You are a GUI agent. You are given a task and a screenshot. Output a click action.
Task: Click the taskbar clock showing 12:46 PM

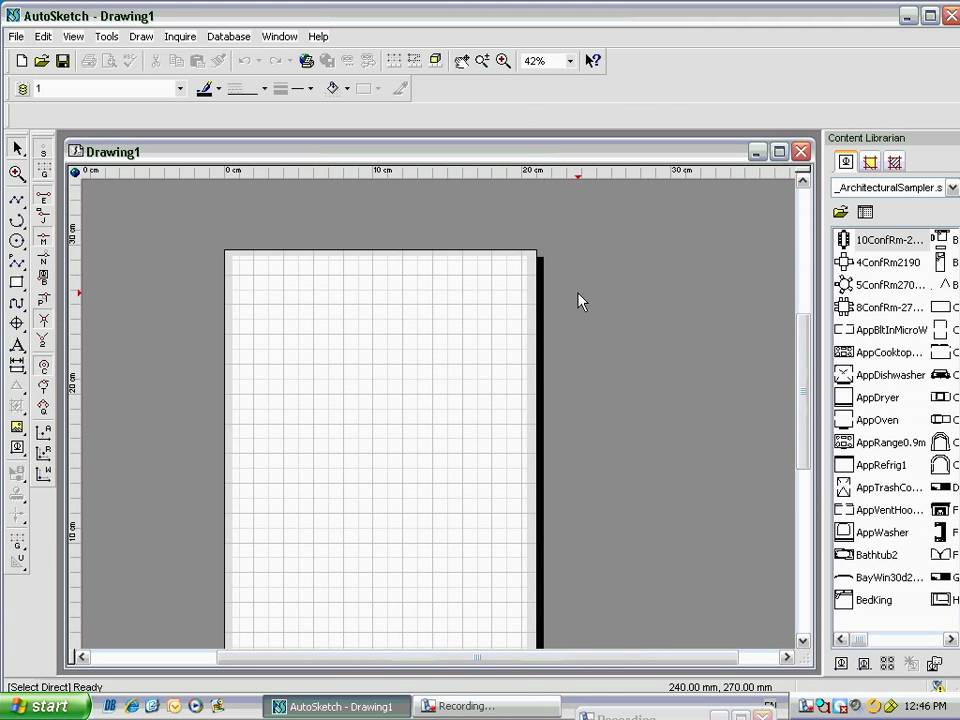[925, 707]
